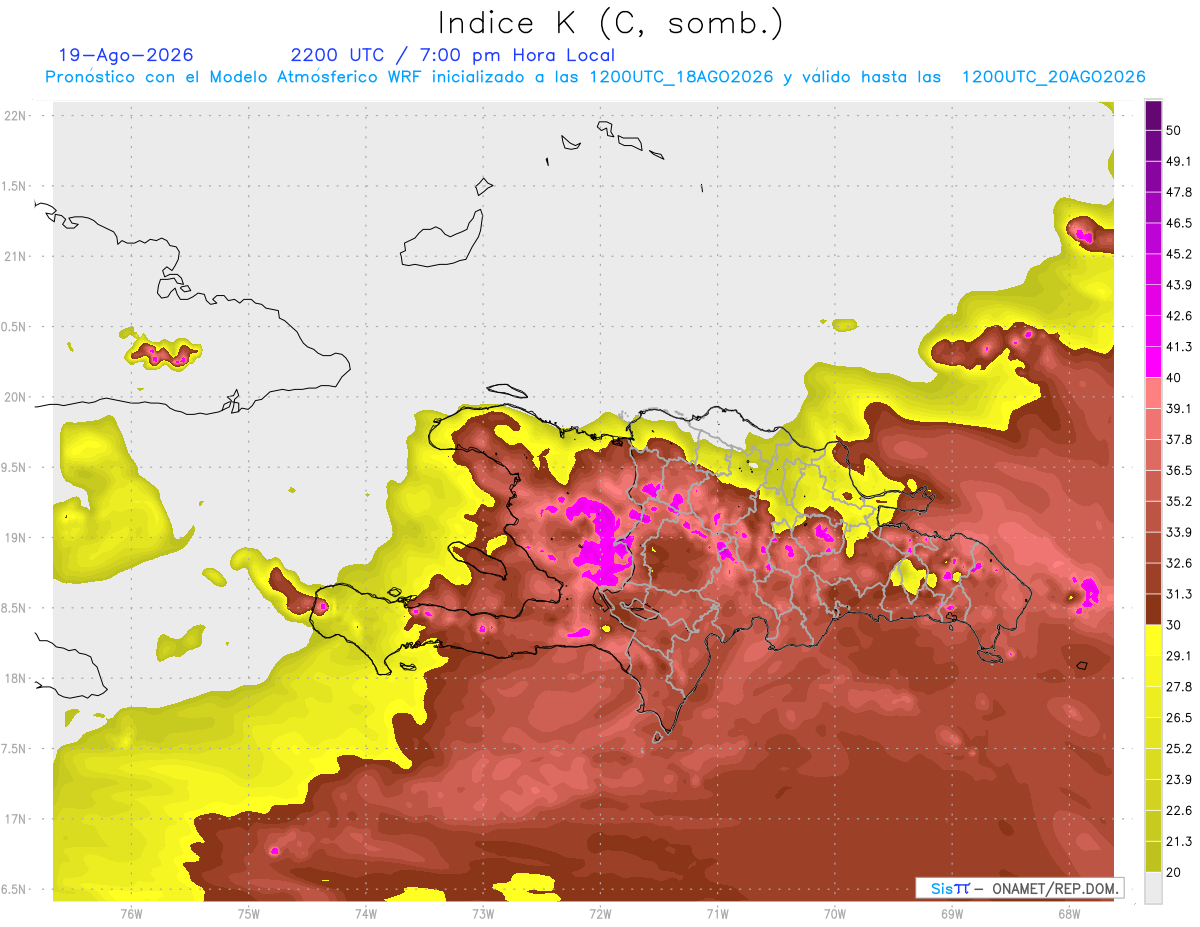Click the legend value "35.2"

pos(1178,501)
